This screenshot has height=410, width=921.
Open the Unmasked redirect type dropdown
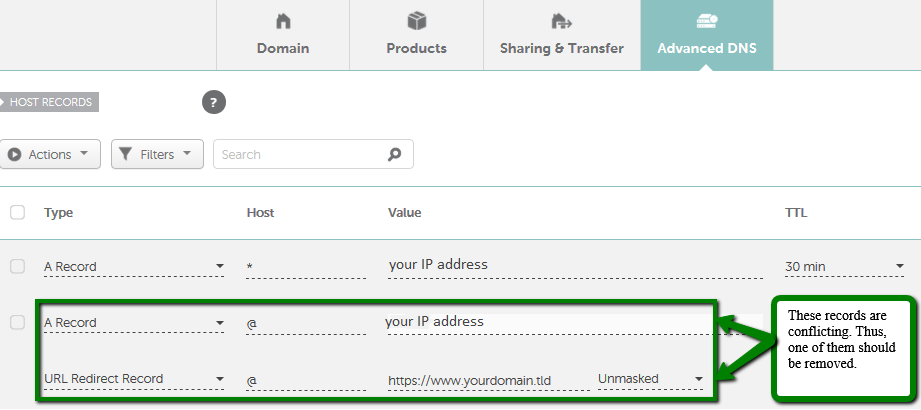coord(650,379)
